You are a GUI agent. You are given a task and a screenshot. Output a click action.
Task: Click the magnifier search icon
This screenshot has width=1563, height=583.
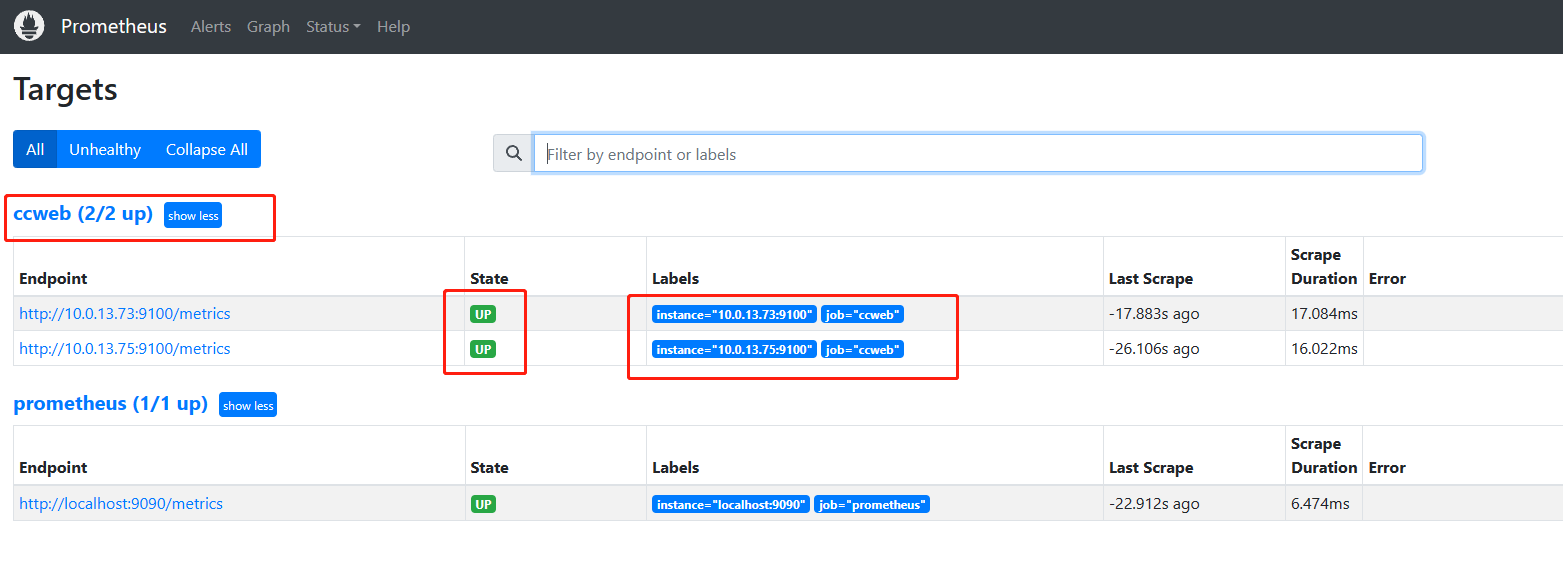pos(513,154)
